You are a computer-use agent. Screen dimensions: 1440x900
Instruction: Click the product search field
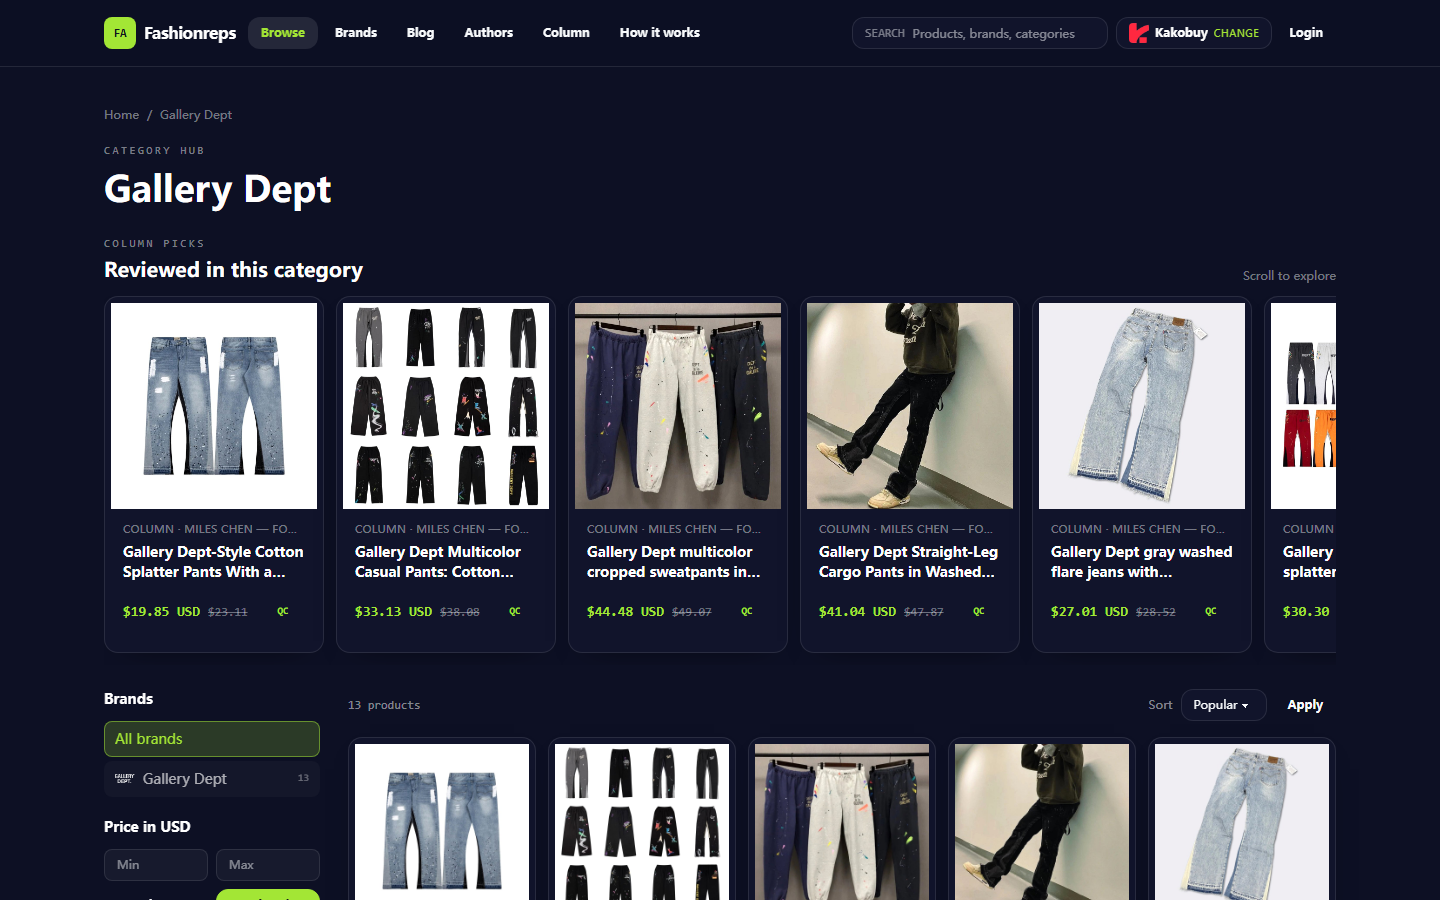(980, 33)
